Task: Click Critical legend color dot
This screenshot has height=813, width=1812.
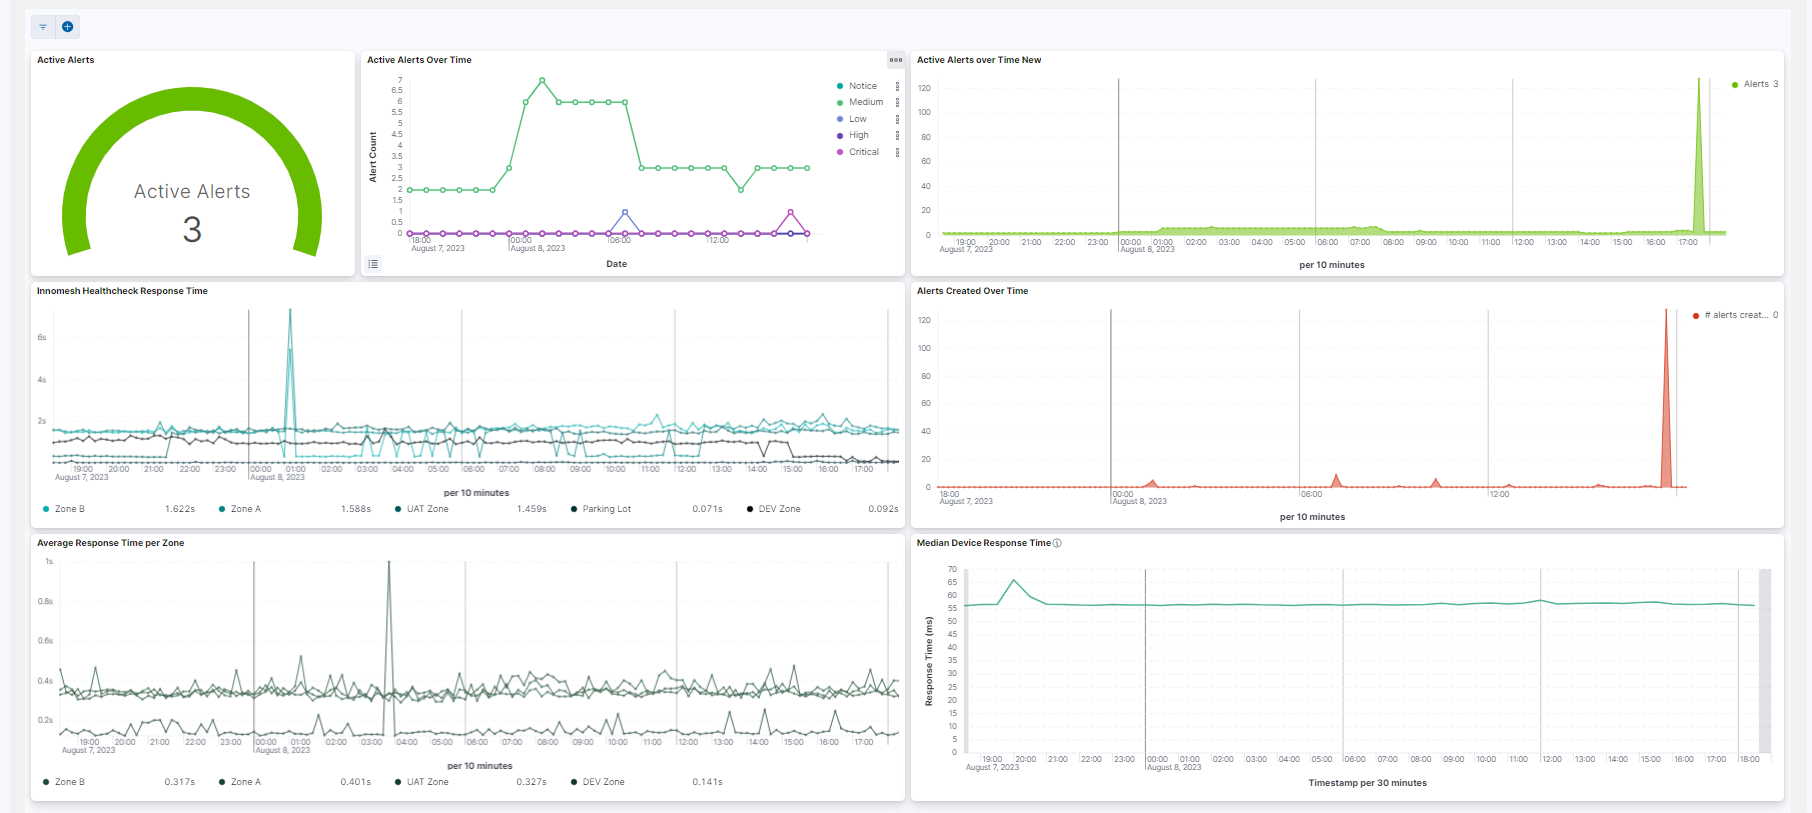Action: pos(840,152)
